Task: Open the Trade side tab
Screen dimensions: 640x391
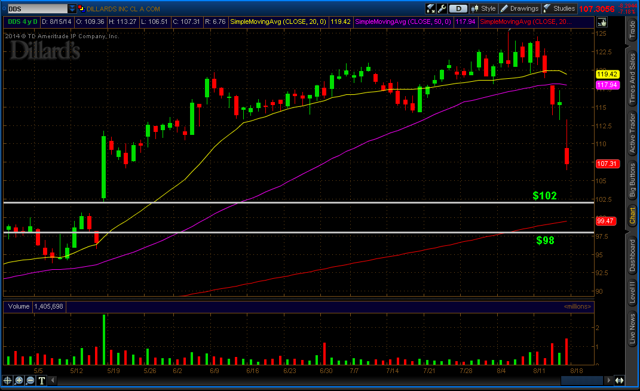Action: tap(632, 30)
